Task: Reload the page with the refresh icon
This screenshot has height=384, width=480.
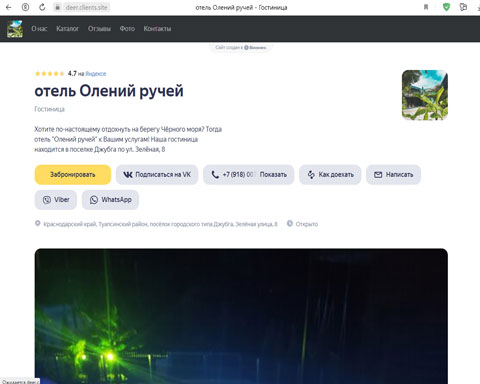Action: [x=42, y=7]
